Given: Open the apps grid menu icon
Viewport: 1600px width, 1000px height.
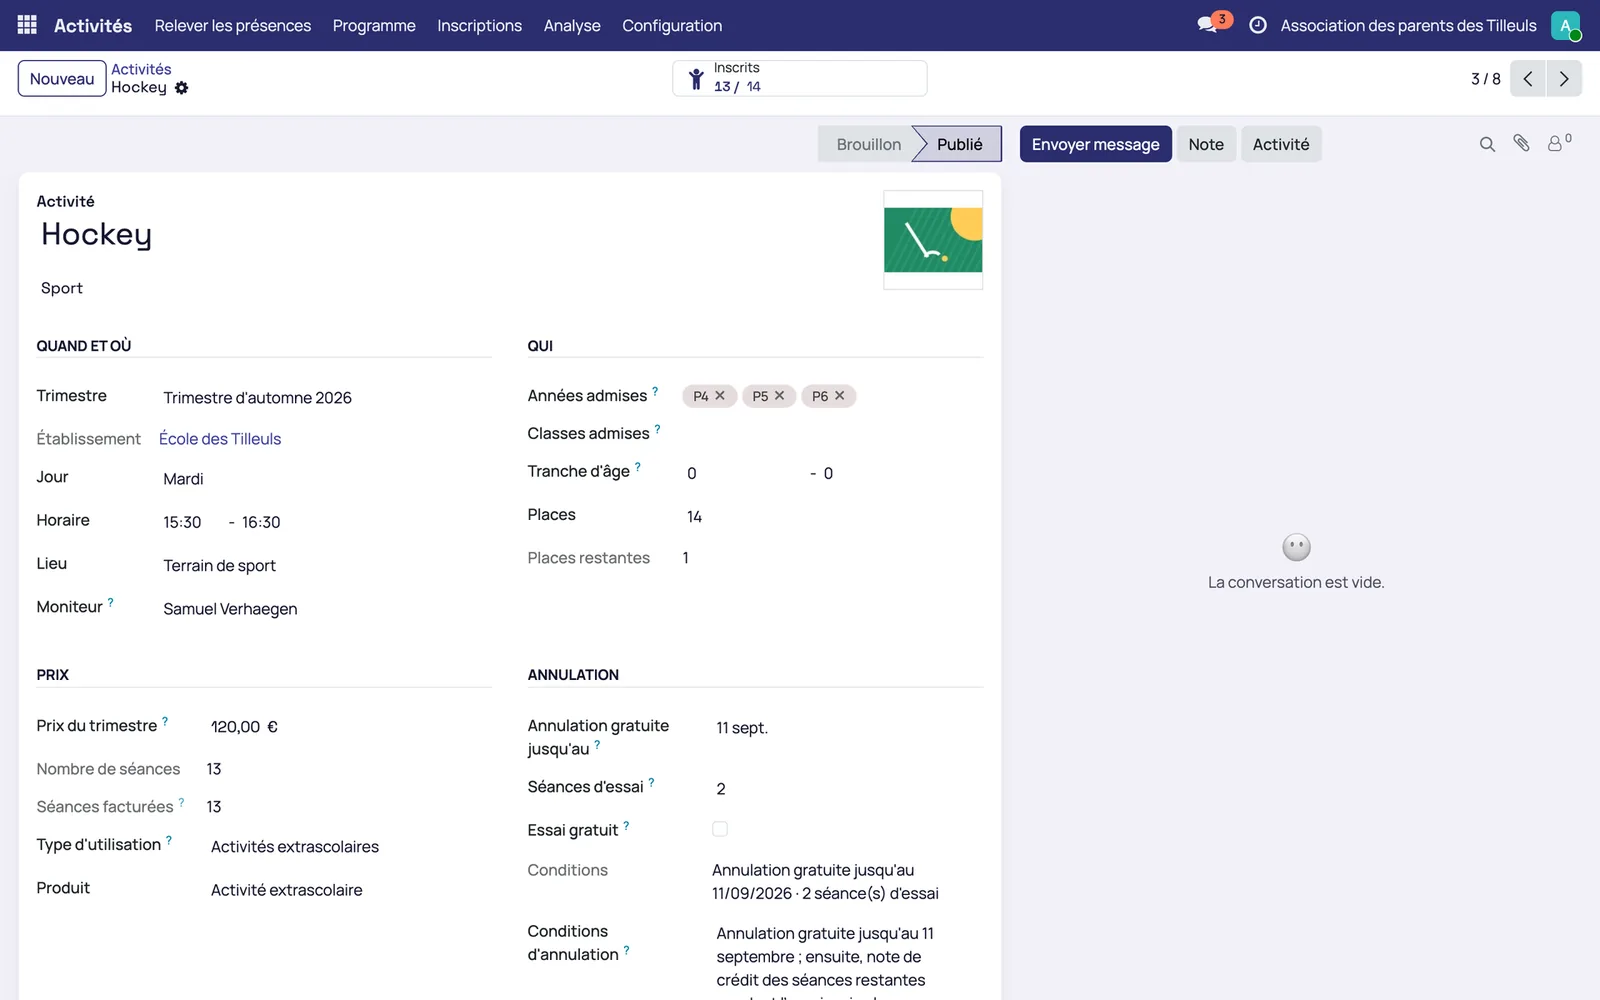Looking at the screenshot, I should click(x=27, y=25).
